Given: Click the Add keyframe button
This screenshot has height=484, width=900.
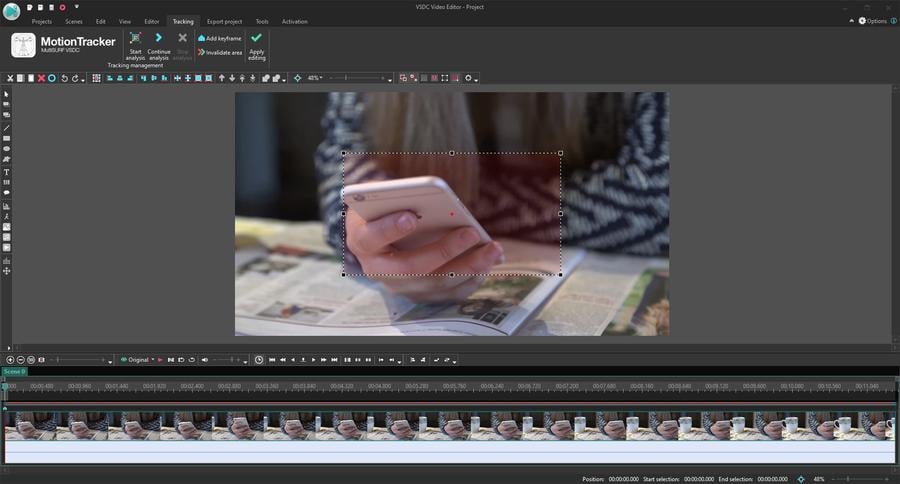Looking at the screenshot, I should pyautogui.click(x=220, y=38).
